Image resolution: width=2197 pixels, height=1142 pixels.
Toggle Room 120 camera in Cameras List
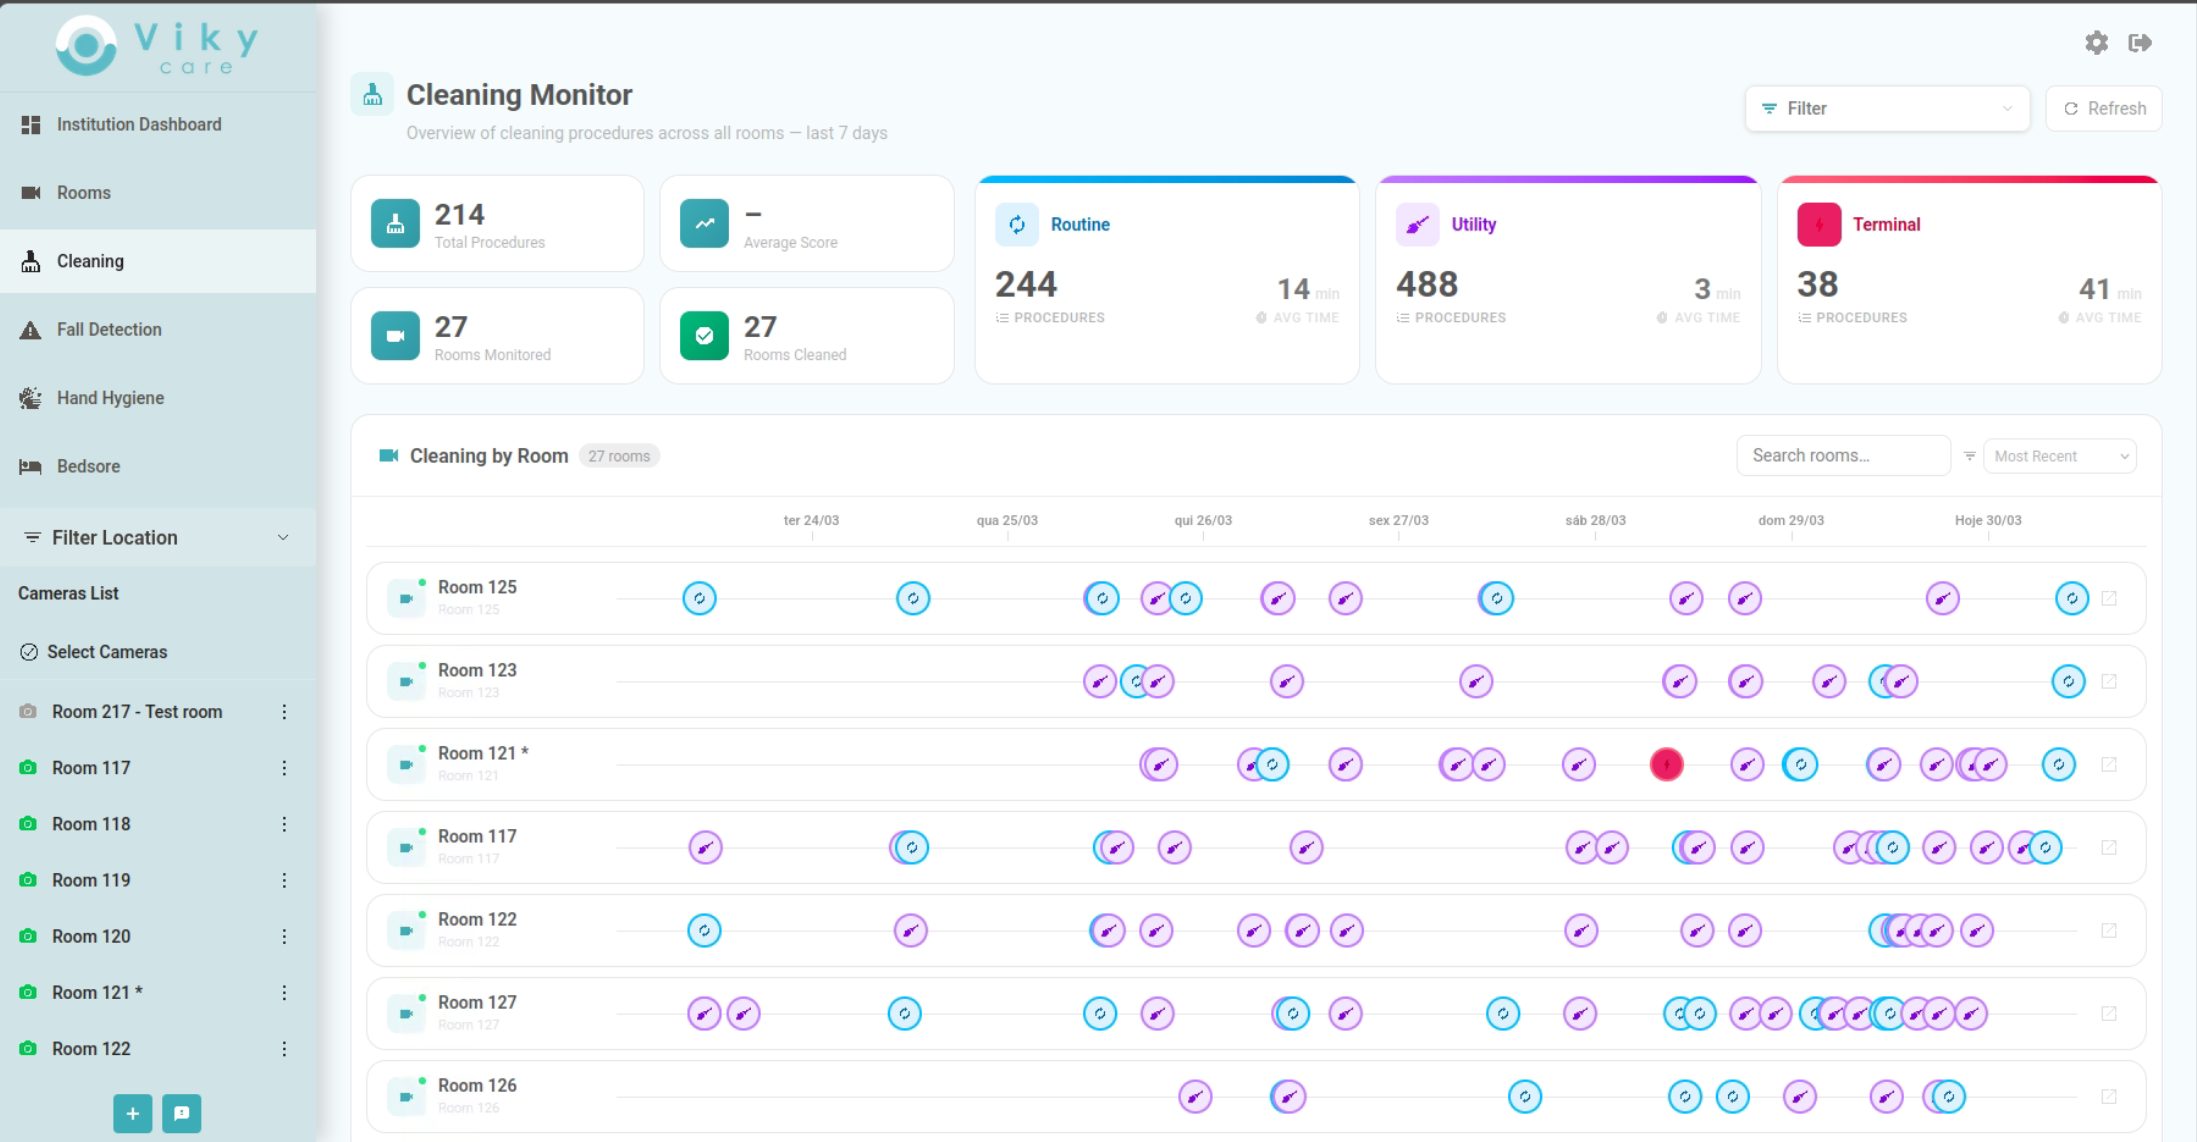click(29, 936)
